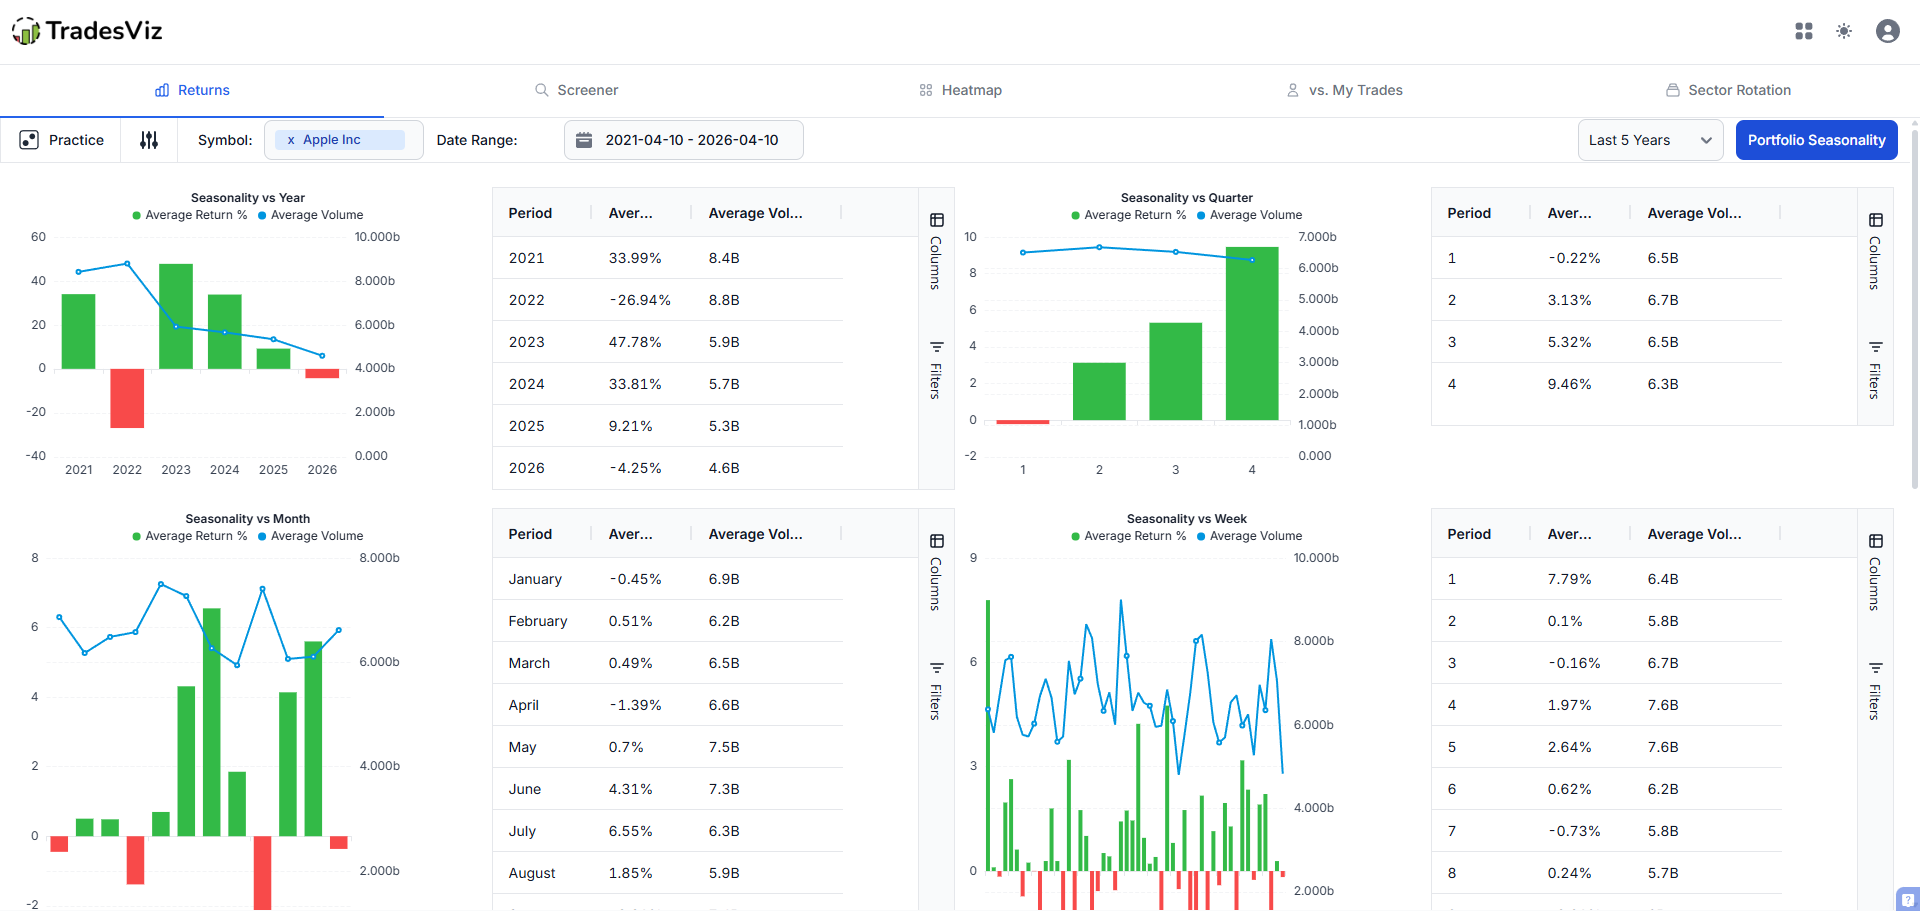Screen dimensions: 1920x911
Task: Click the Sector Rotation icon
Action: tap(1673, 90)
